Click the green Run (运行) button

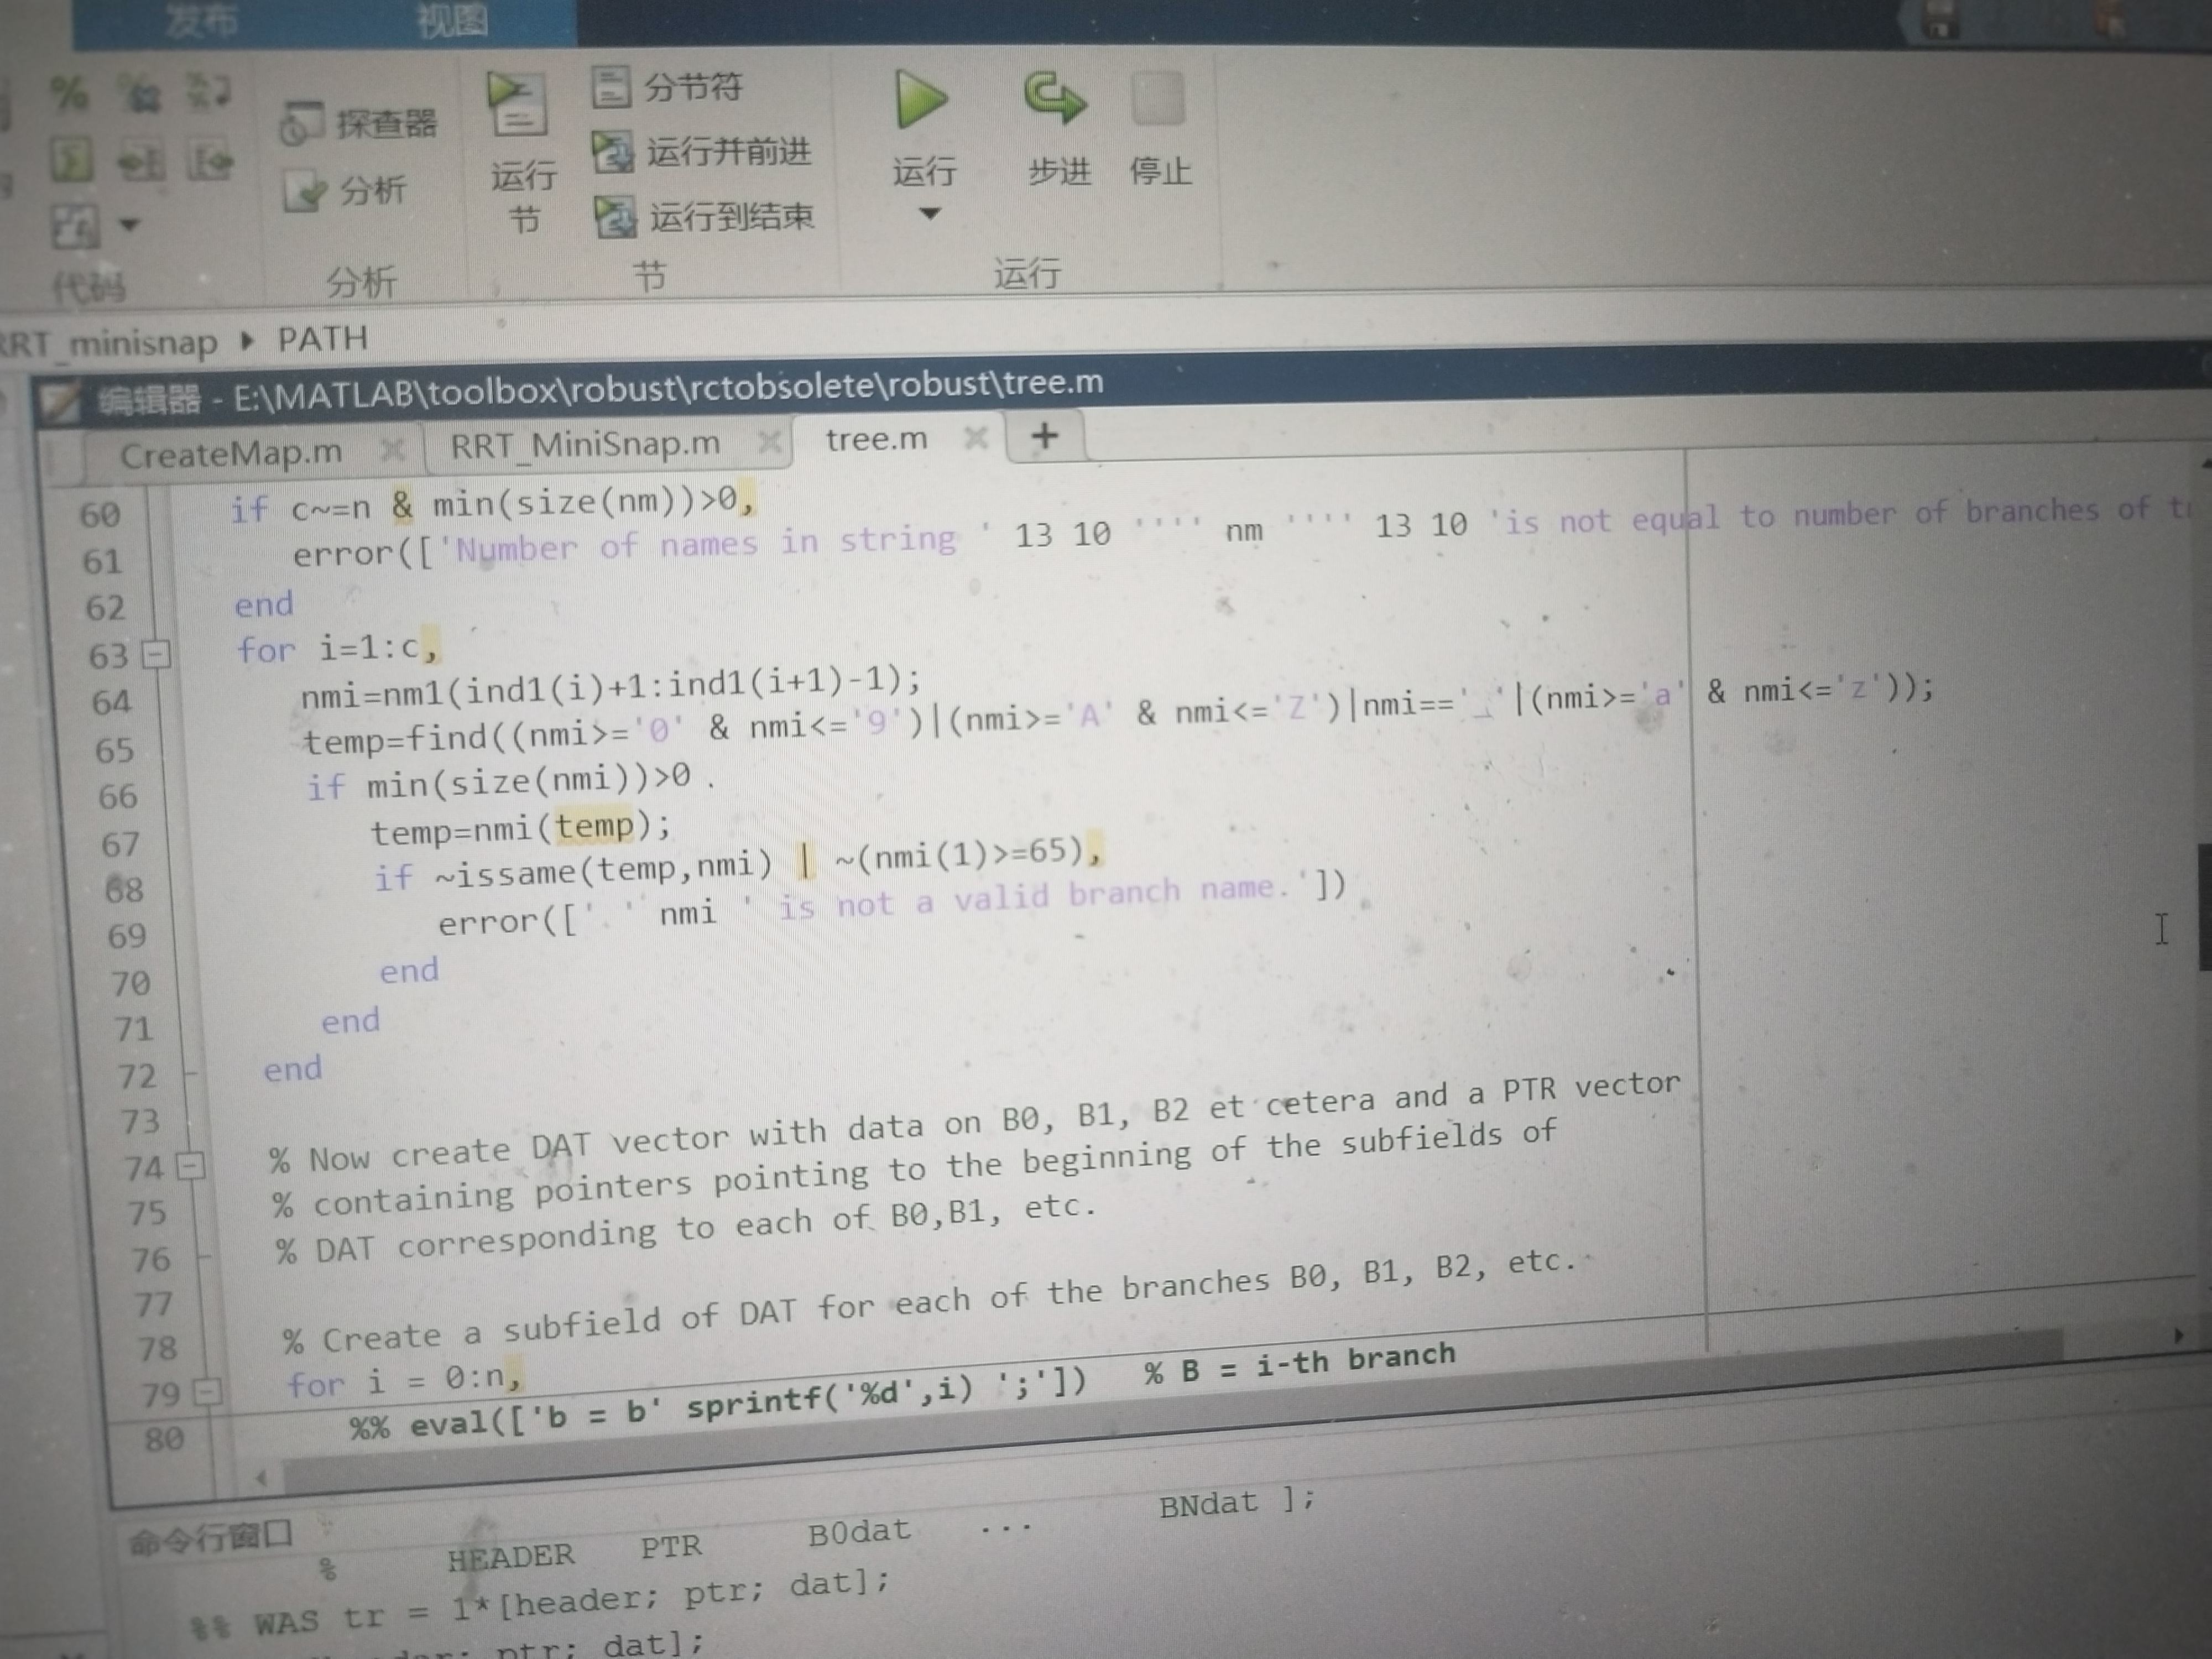pos(920,101)
